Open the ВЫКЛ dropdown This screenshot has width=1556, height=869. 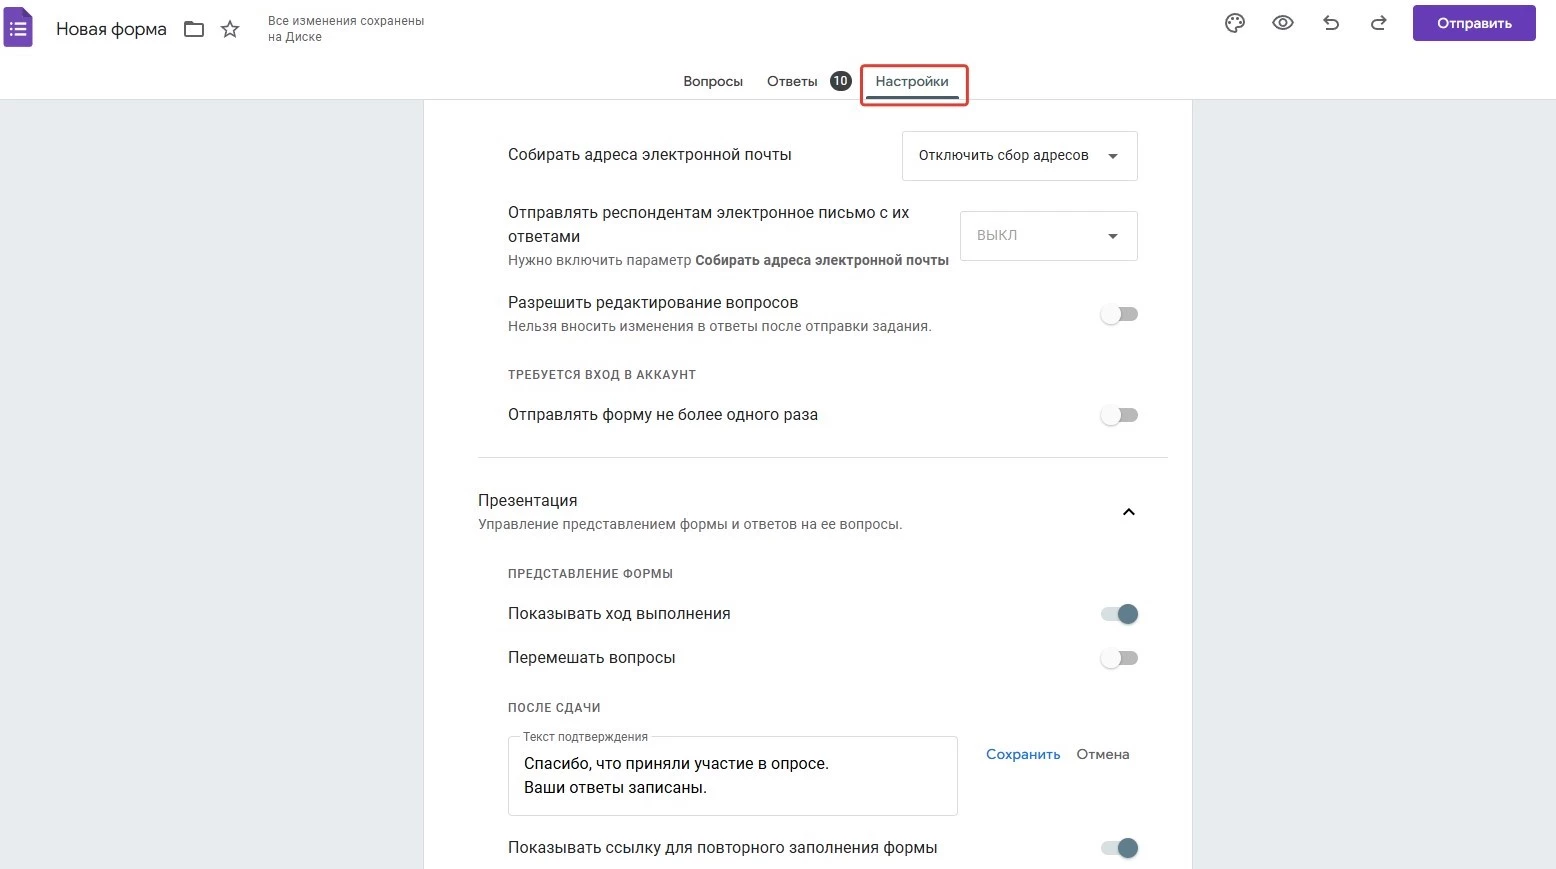tap(1048, 236)
